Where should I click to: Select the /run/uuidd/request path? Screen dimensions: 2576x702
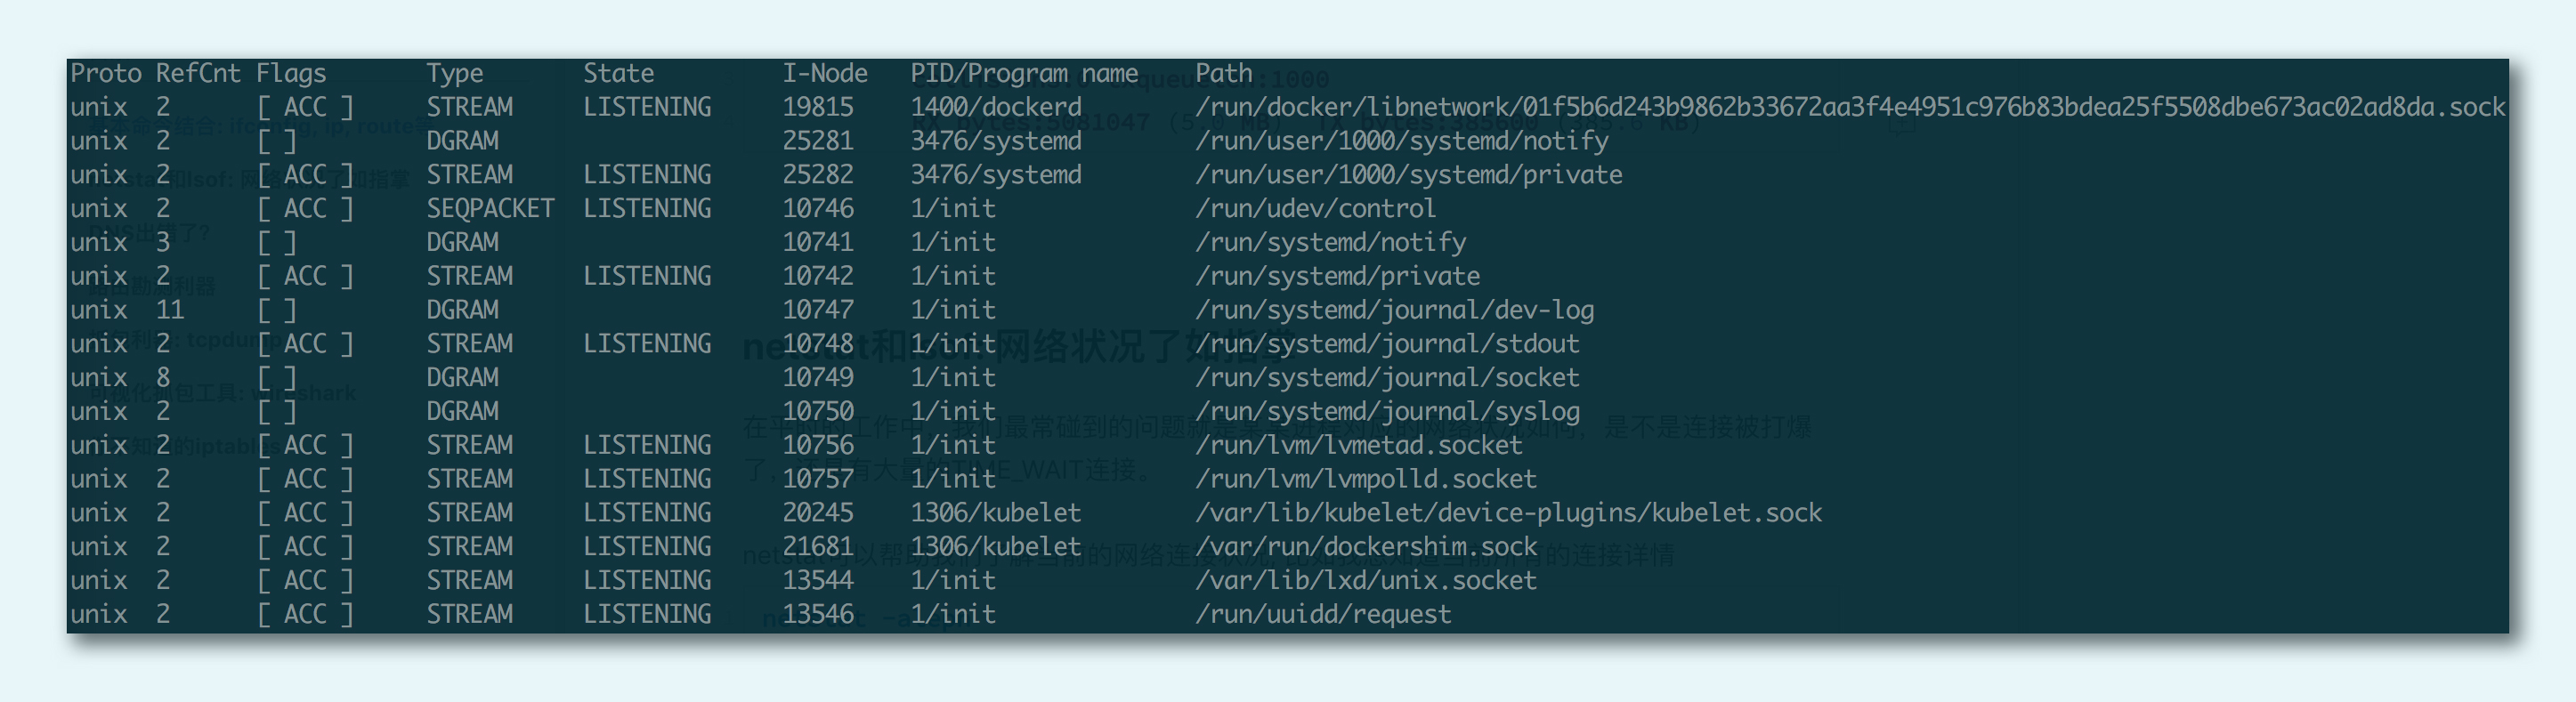point(1322,615)
